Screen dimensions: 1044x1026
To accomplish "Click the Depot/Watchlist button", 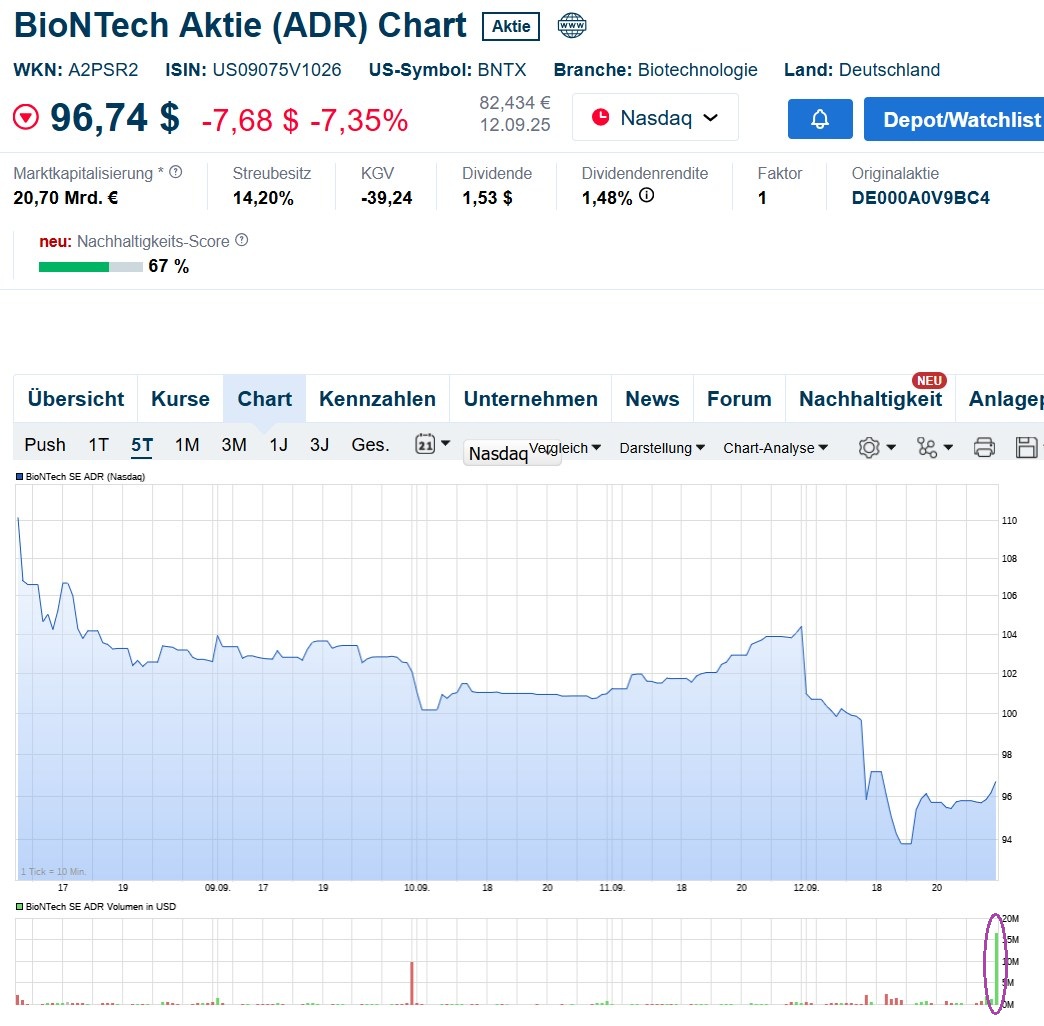I will 953,119.
